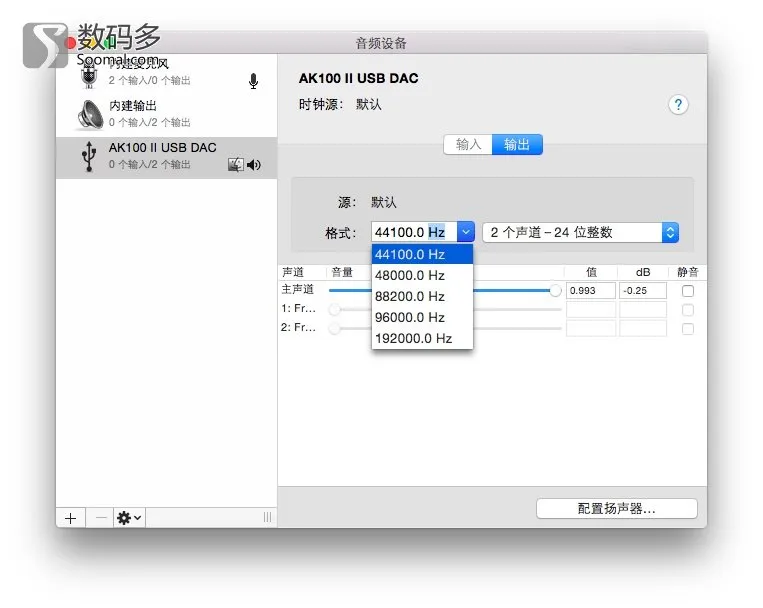The image size is (763, 608).
Task: Select 44100.0 Hz in format dropdown list
Action: click(422, 254)
